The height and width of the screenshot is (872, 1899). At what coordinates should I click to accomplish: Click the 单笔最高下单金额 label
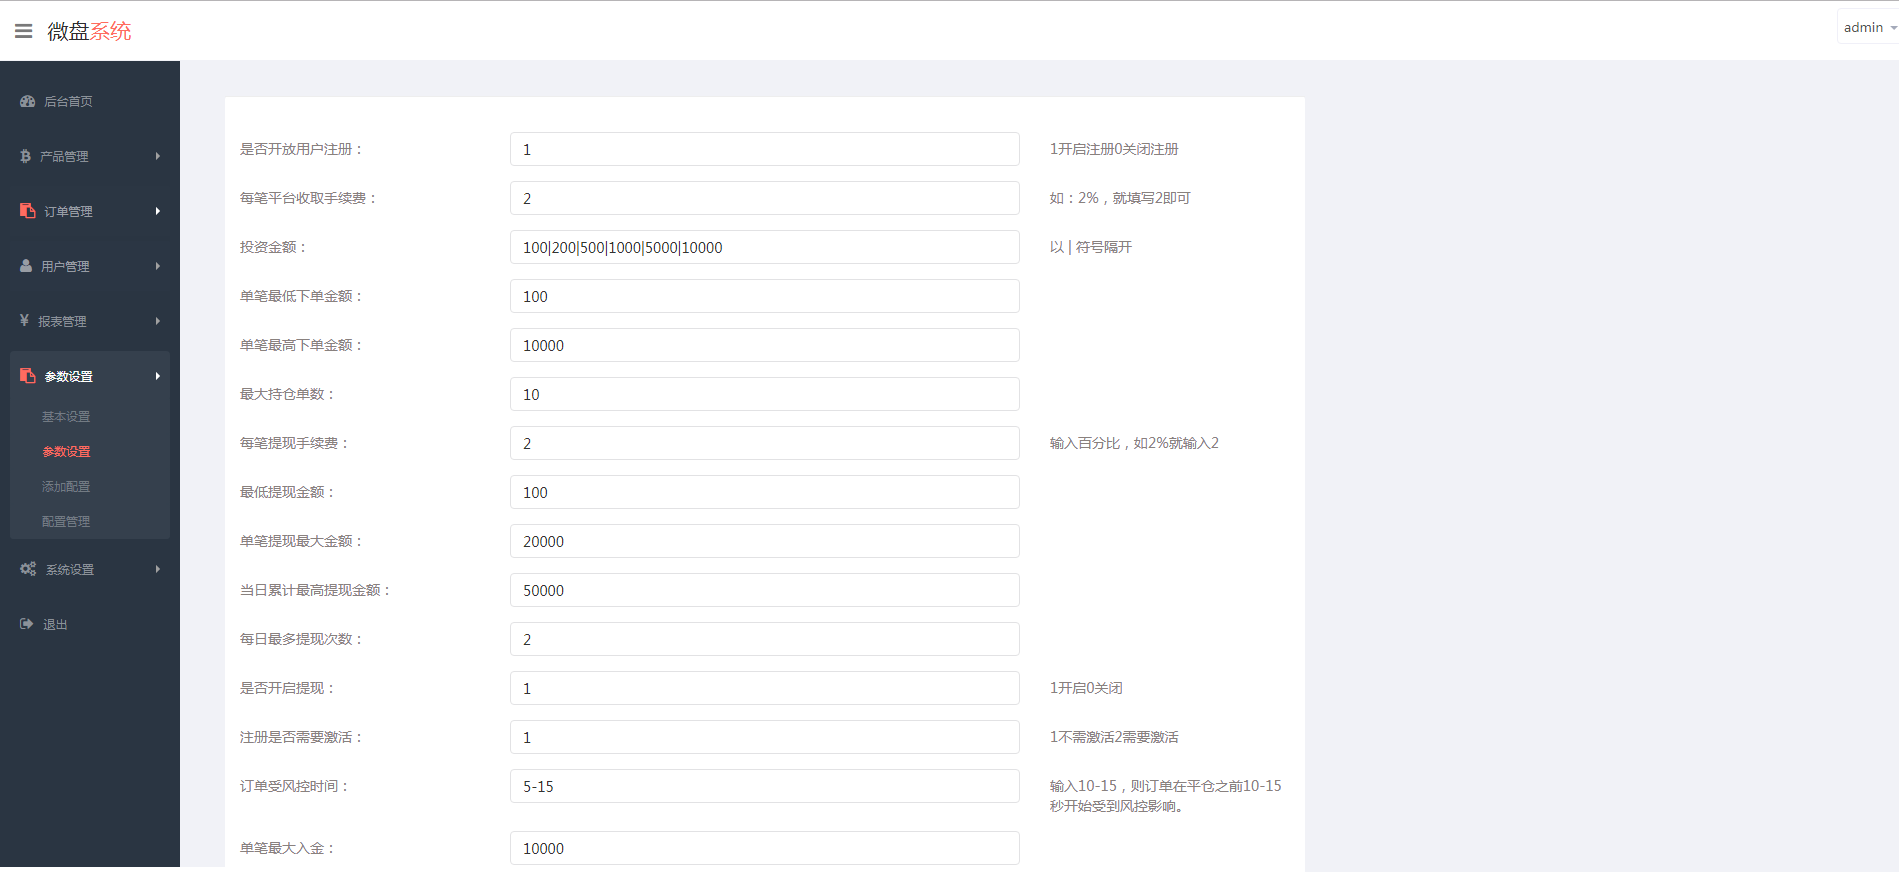click(x=302, y=345)
